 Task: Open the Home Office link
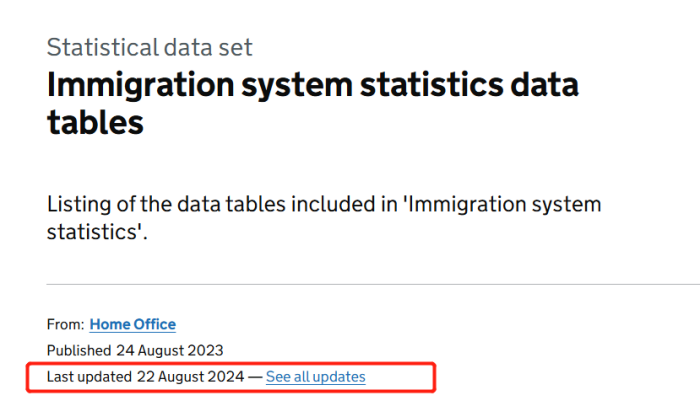pos(132,324)
